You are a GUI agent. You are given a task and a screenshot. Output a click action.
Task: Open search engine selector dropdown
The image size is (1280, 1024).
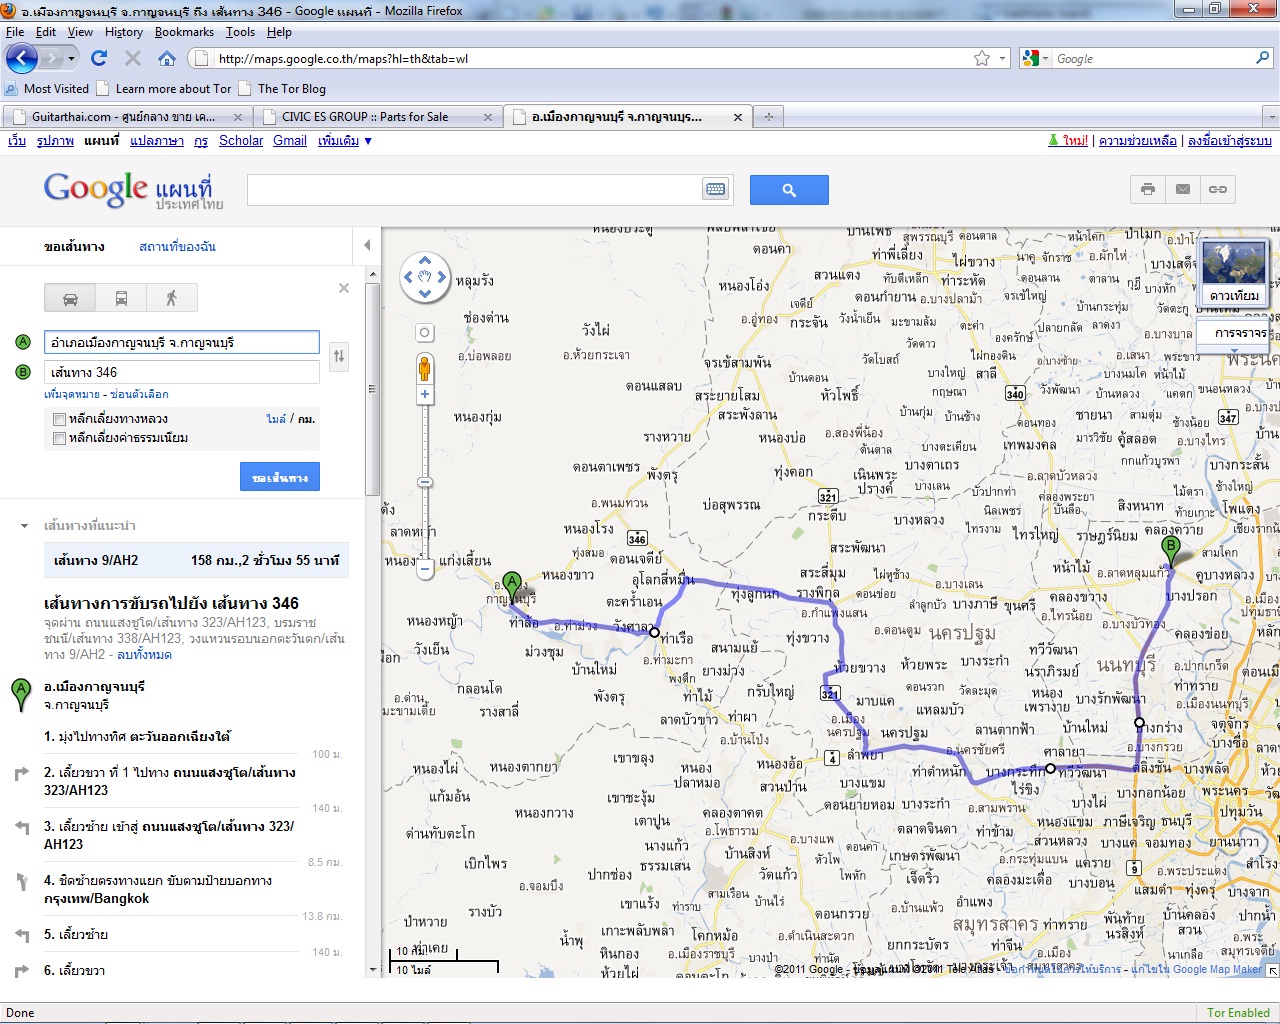tap(1036, 58)
